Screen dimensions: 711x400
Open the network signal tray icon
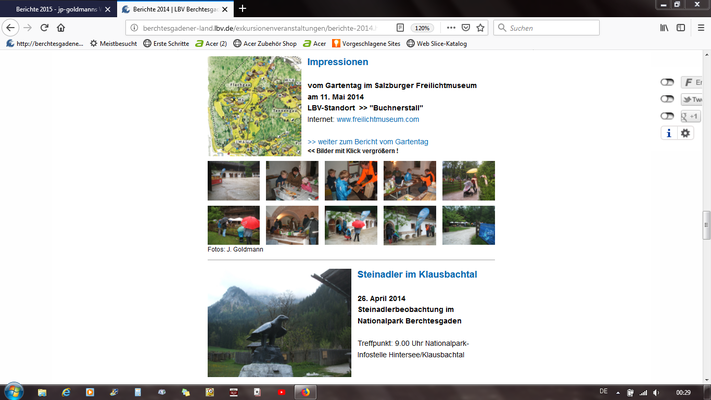[643, 393]
